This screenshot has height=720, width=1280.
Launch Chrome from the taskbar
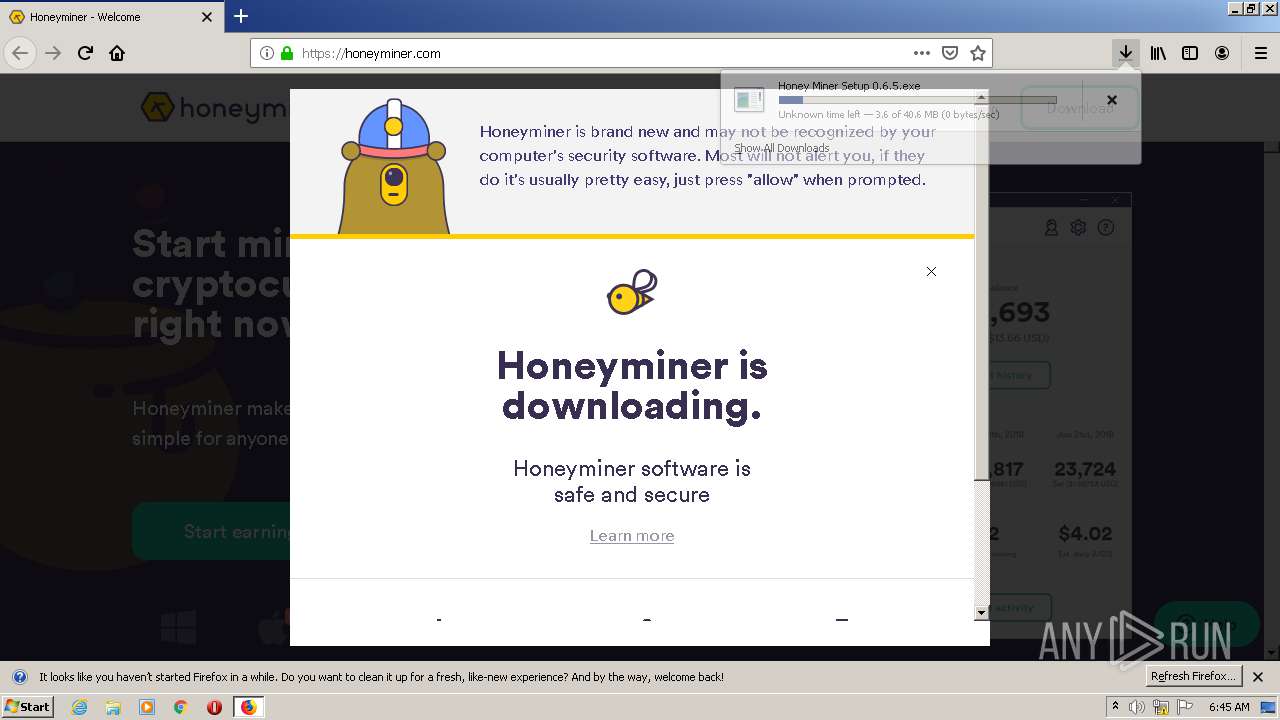pos(180,707)
